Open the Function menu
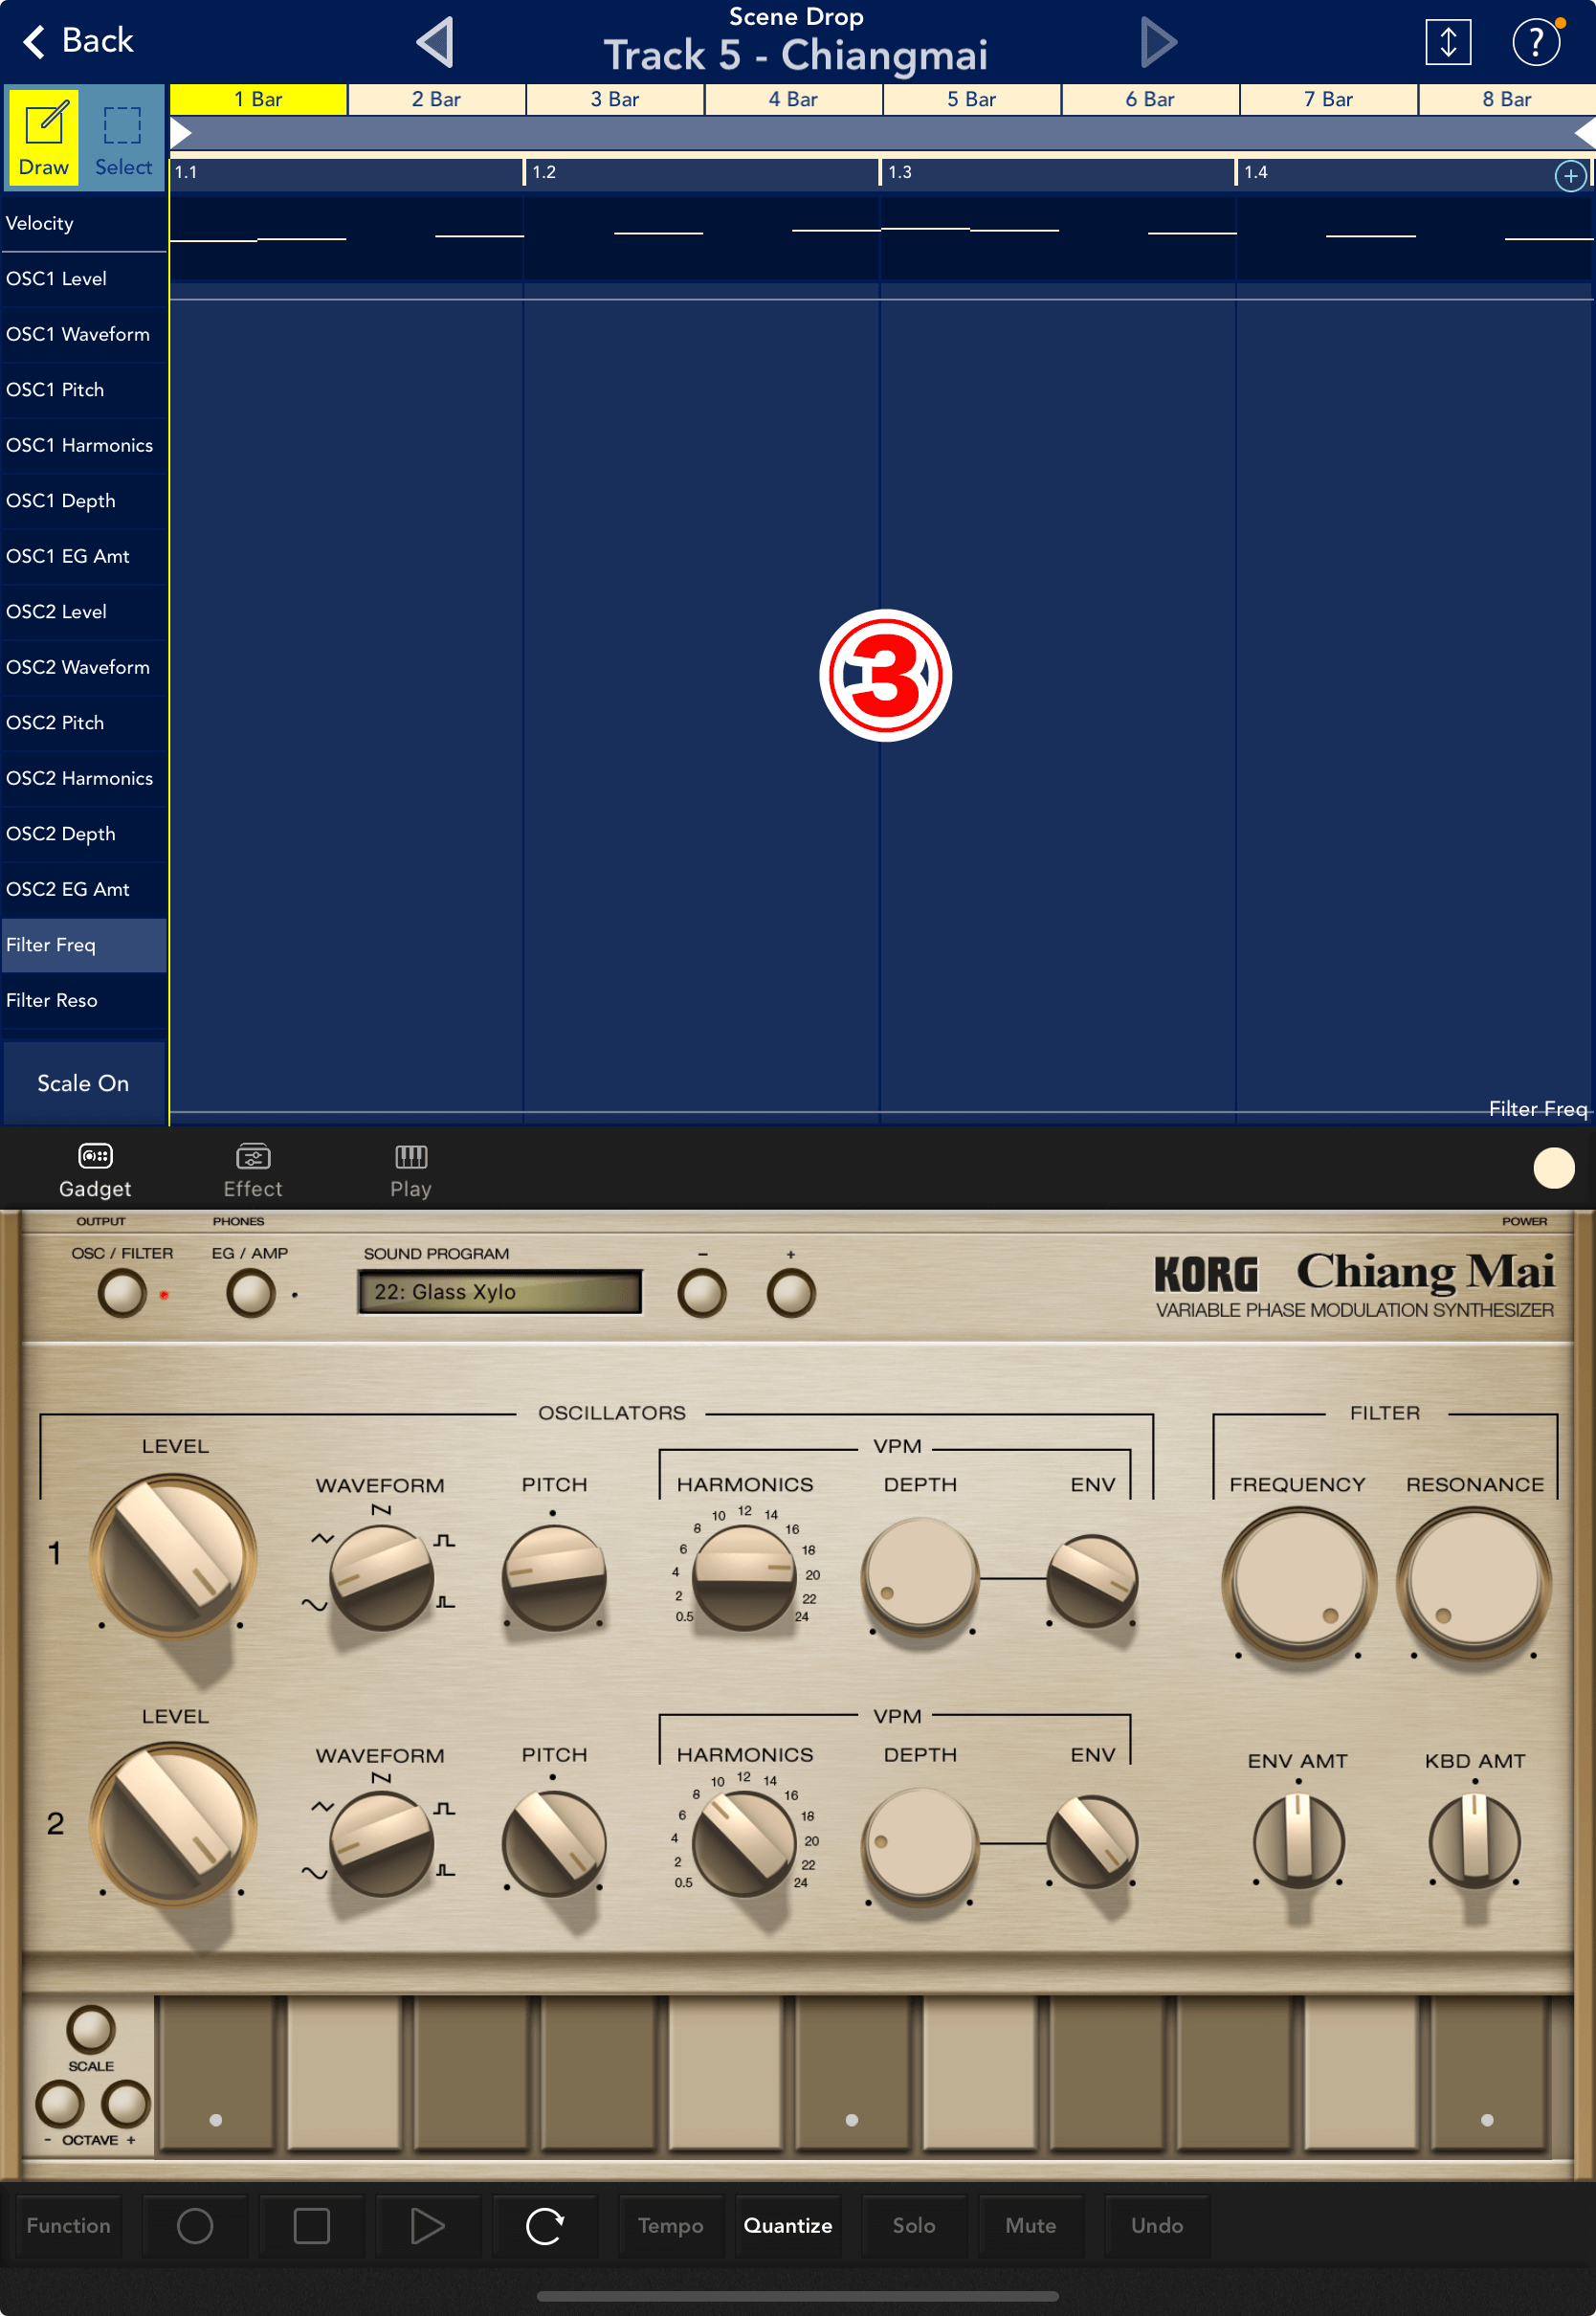This screenshot has height=2316, width=1596. click(x=68, y=2226)
